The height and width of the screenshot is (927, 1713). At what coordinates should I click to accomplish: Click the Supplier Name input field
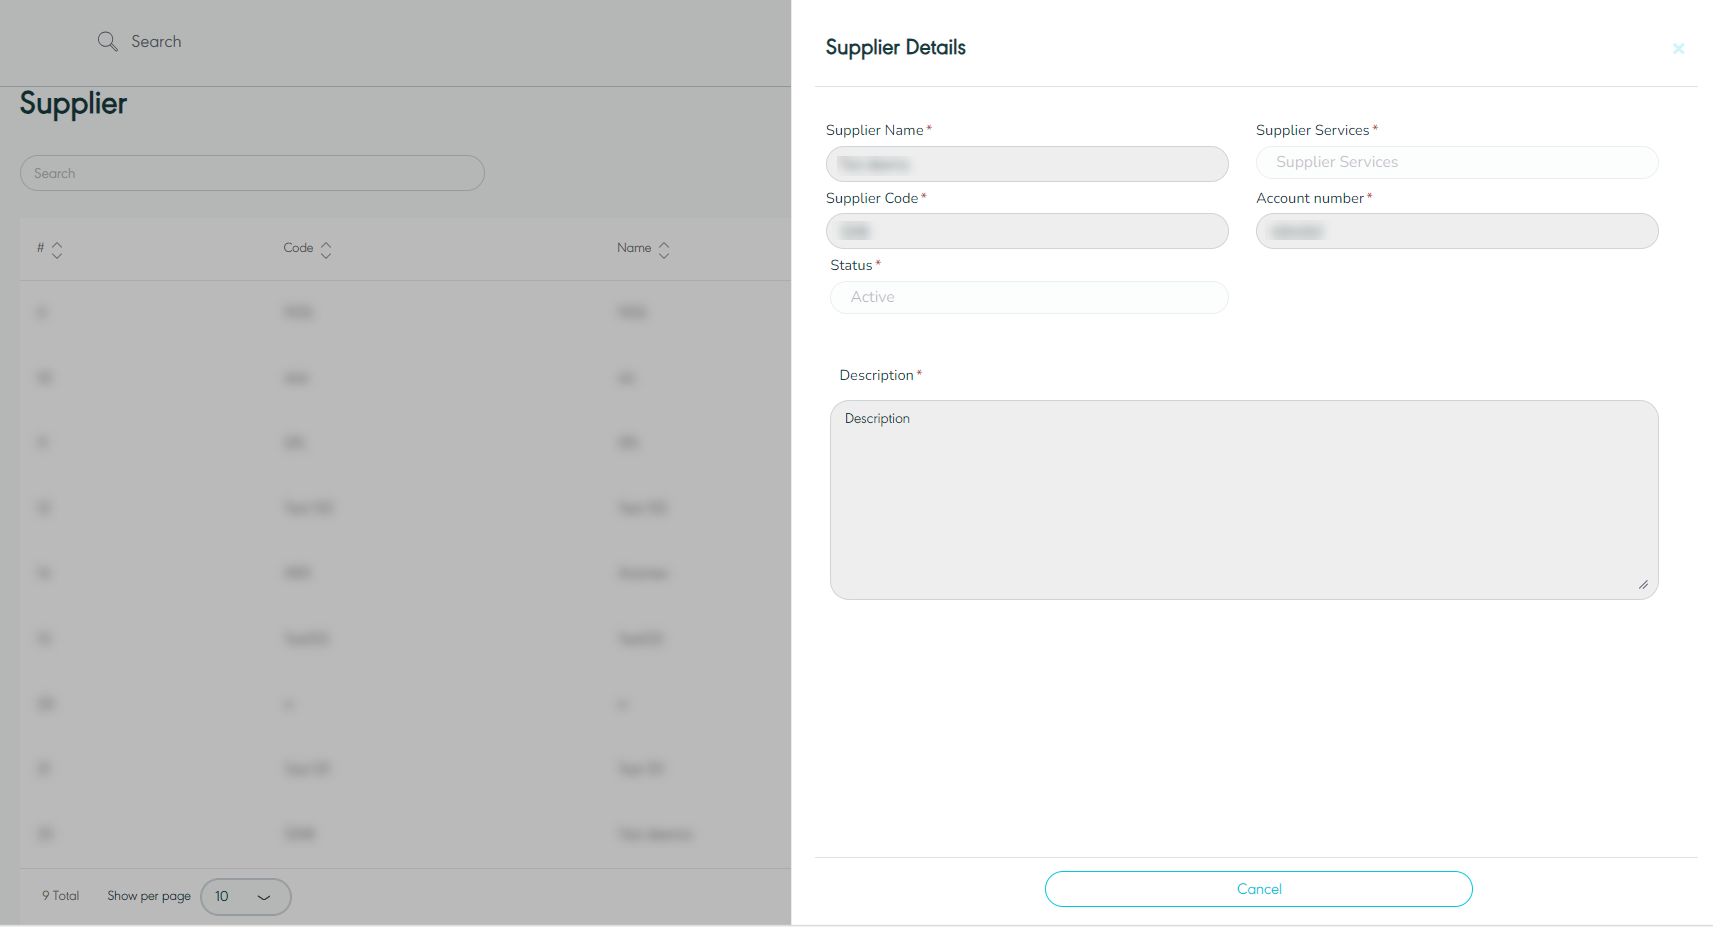click(x=1026, y=164)
